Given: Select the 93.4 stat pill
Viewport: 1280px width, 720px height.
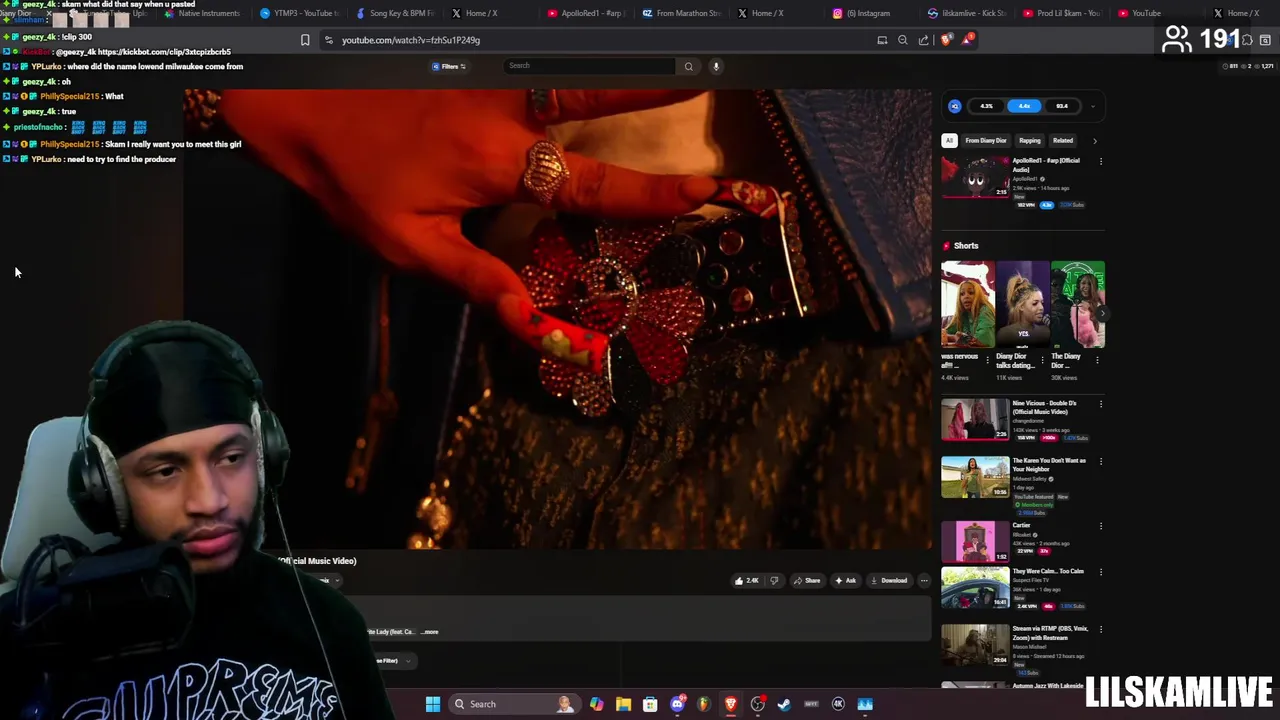Looking at the screenshot, I should pyautogui.click(x=1061, y=106).
